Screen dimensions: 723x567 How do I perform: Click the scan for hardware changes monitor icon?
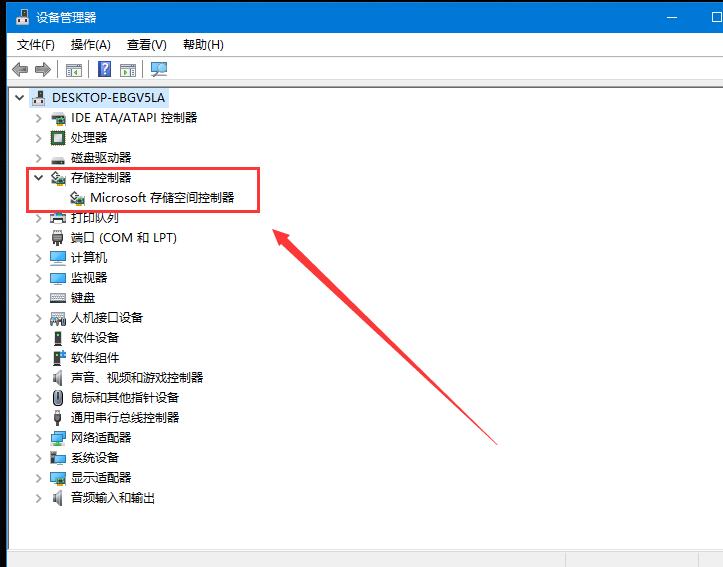pyautogui.click(x=159, y=69)
